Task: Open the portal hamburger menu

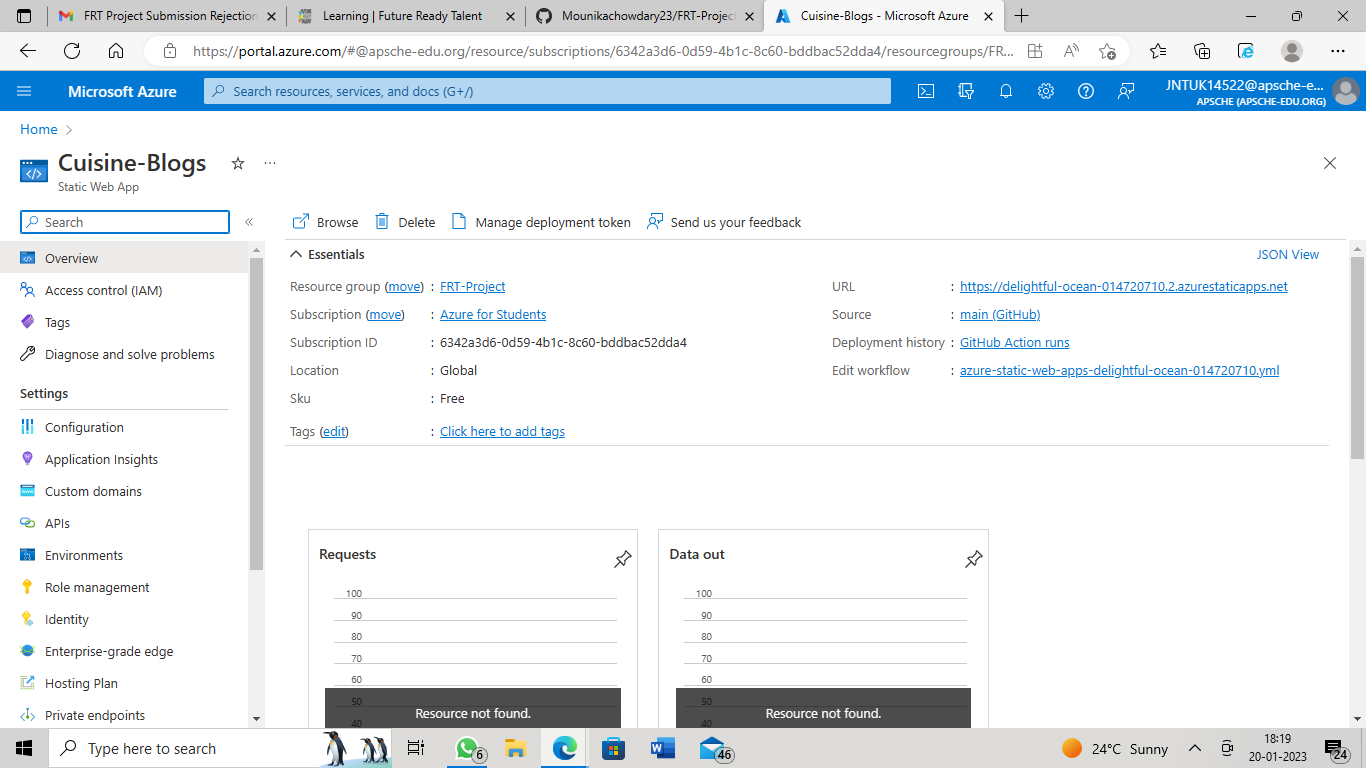Action: coord(25,91)
